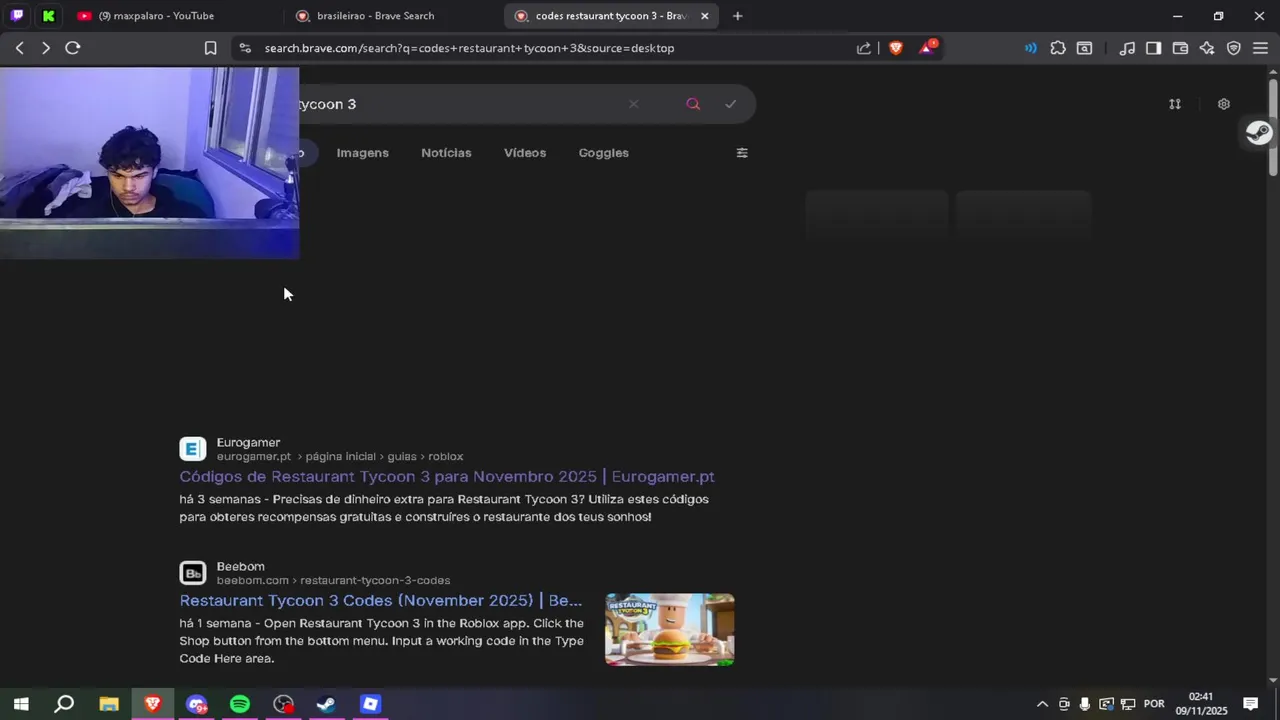Click the Beebom site favicon
This screenshot has width=1280, height=720.
[193, 573]
